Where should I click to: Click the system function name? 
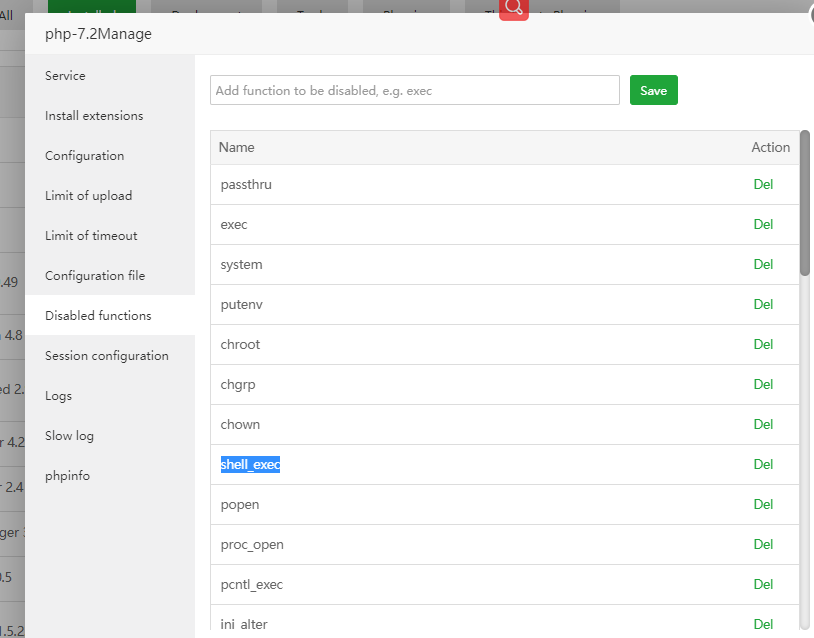click(x=241, y=265)
